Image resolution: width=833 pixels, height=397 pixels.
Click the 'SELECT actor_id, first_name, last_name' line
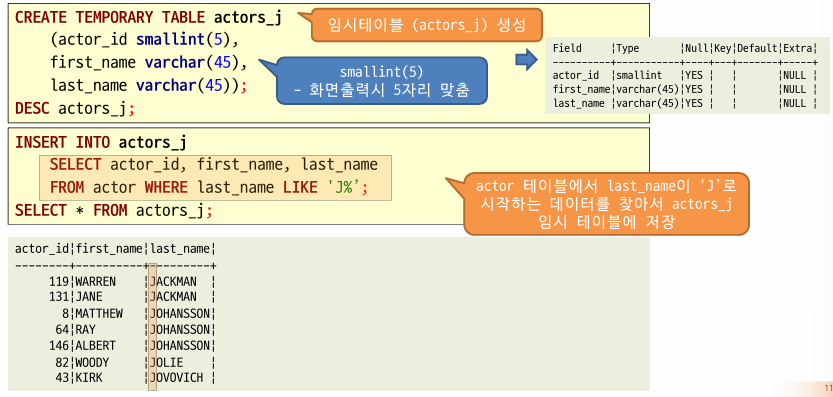click(214, 165)
